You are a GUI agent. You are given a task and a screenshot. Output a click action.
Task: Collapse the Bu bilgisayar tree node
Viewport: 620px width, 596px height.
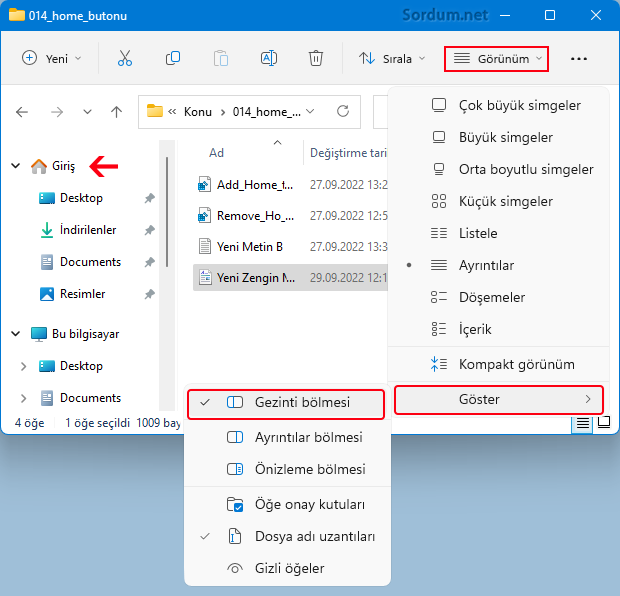15,334
